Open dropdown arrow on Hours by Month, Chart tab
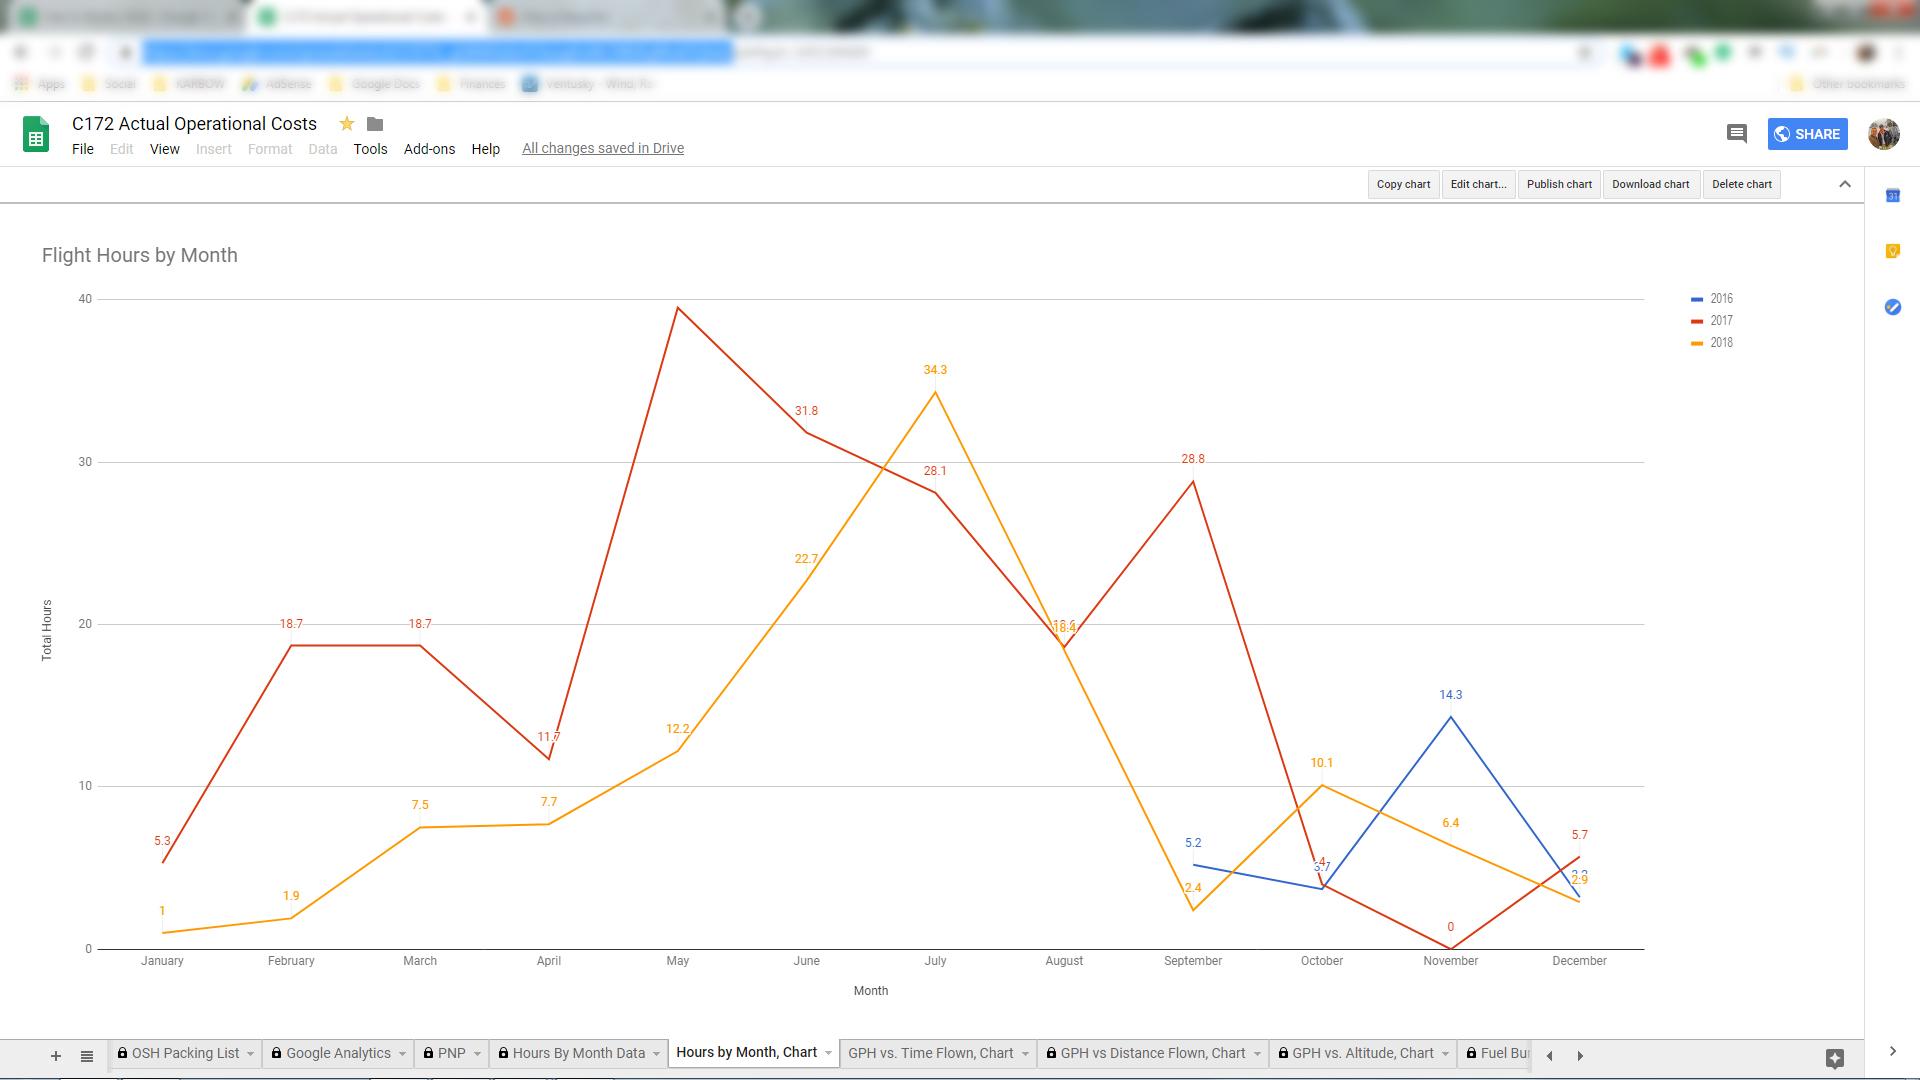 coord(828,1053)
